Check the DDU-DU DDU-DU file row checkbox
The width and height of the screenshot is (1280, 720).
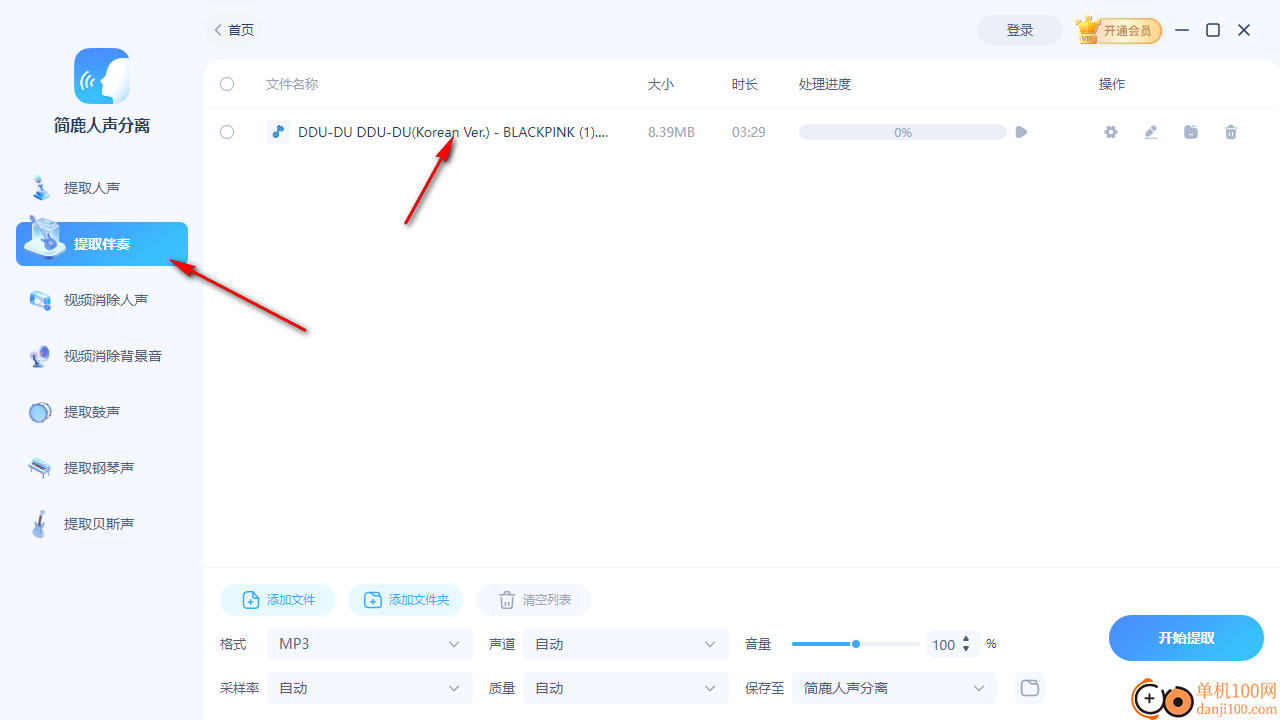(x=227, y=132)
